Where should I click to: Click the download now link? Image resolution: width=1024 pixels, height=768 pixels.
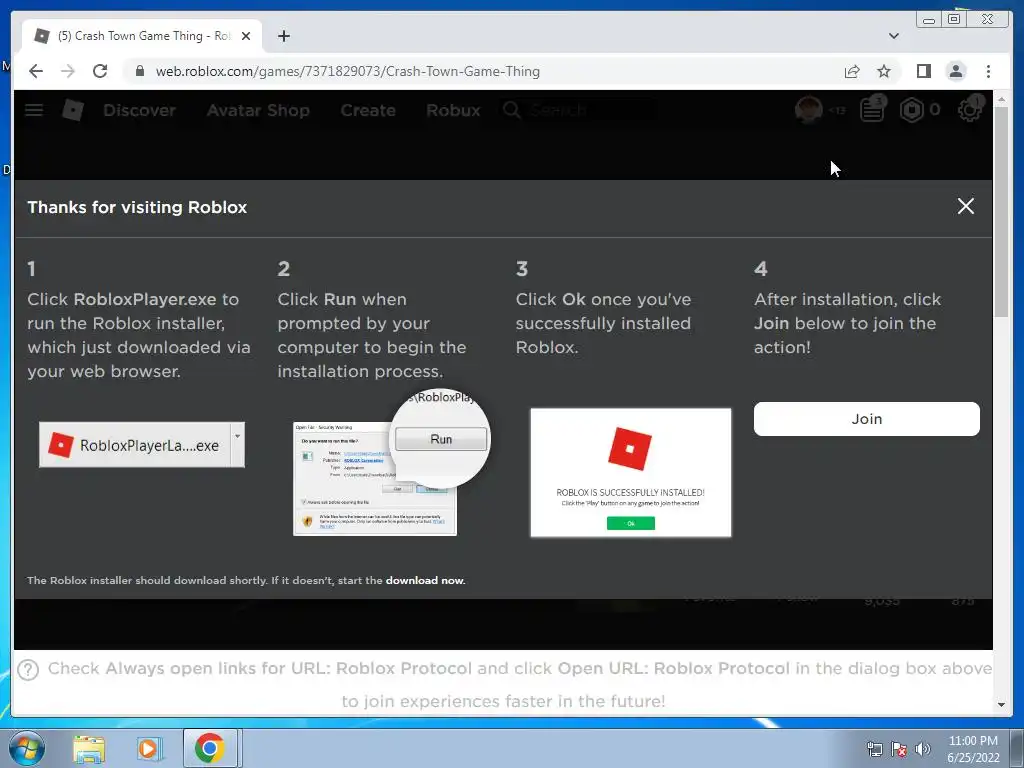click(425, 581)
